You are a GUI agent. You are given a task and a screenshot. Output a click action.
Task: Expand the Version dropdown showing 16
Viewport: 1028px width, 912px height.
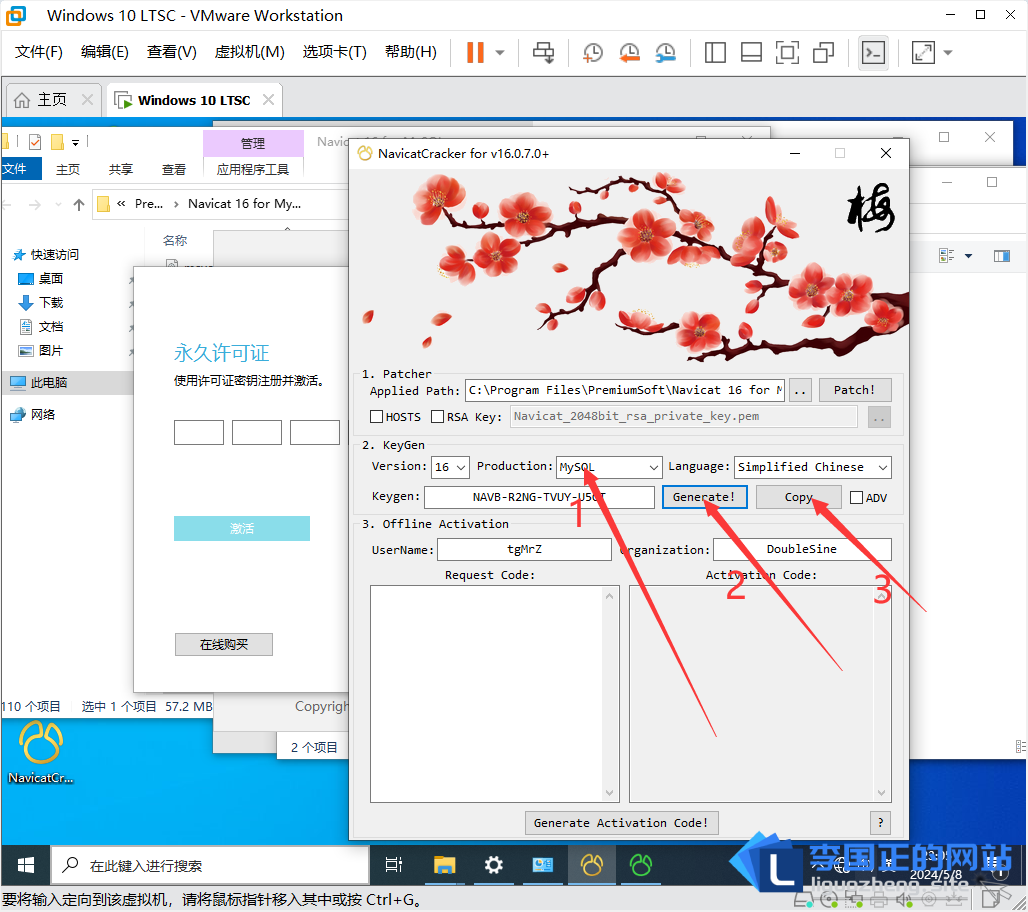pyautogui.click(x=450, y=467)
